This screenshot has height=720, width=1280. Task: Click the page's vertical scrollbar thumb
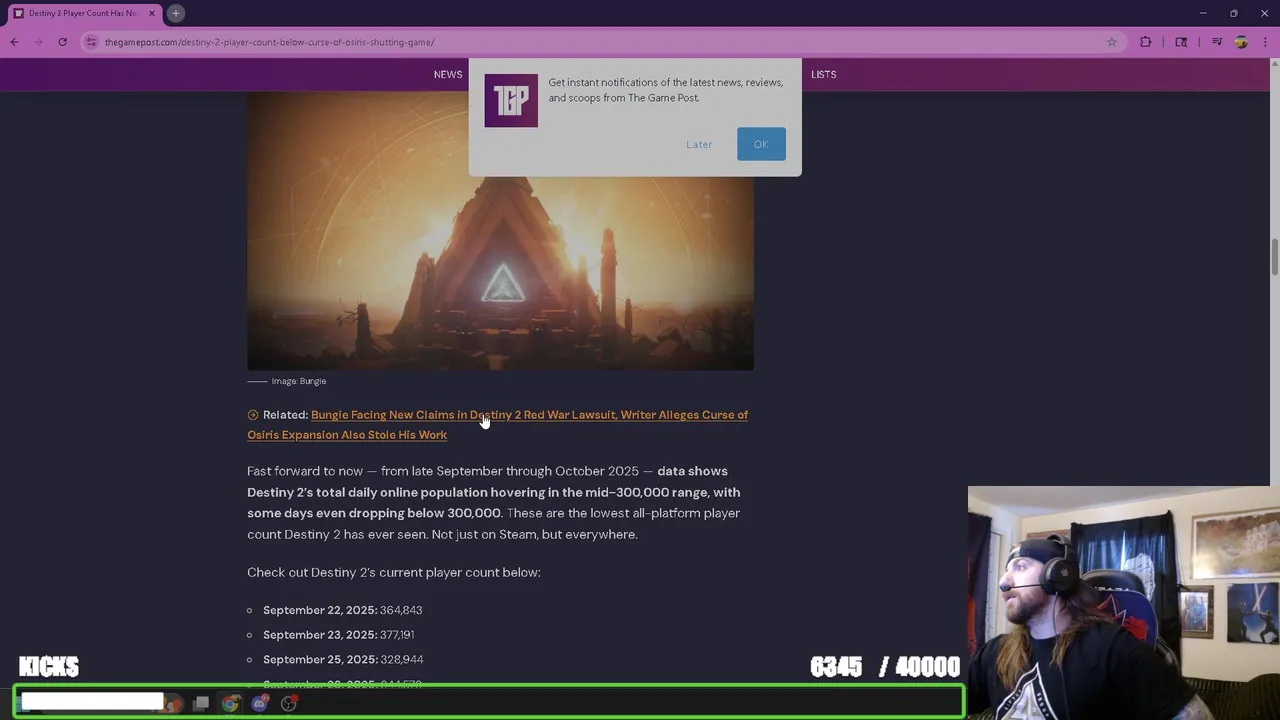pos(1275,256)
